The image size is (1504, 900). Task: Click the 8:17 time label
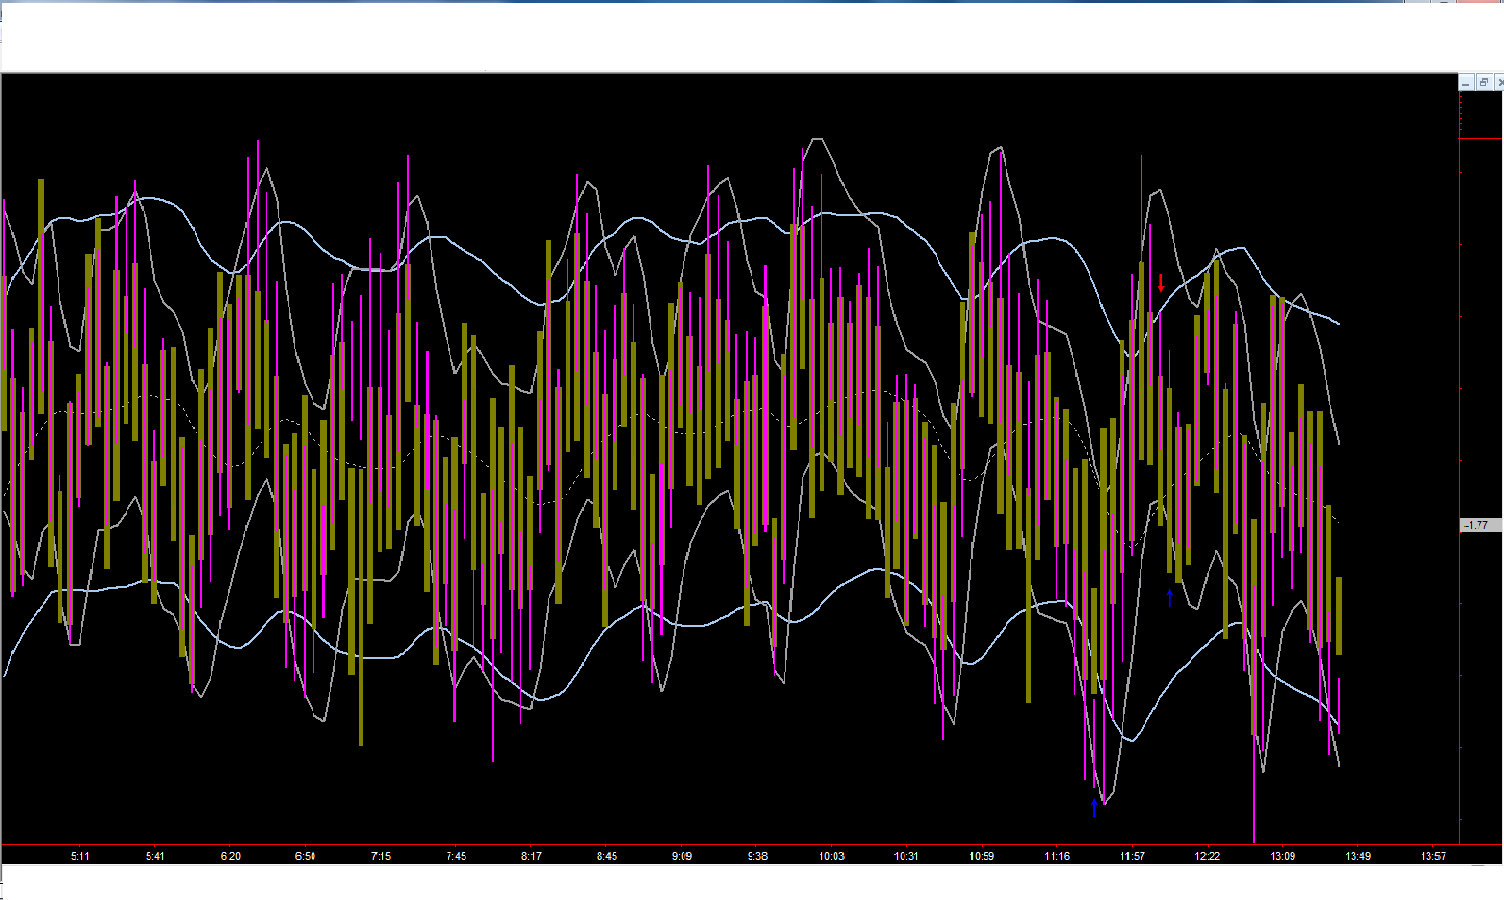531,856
